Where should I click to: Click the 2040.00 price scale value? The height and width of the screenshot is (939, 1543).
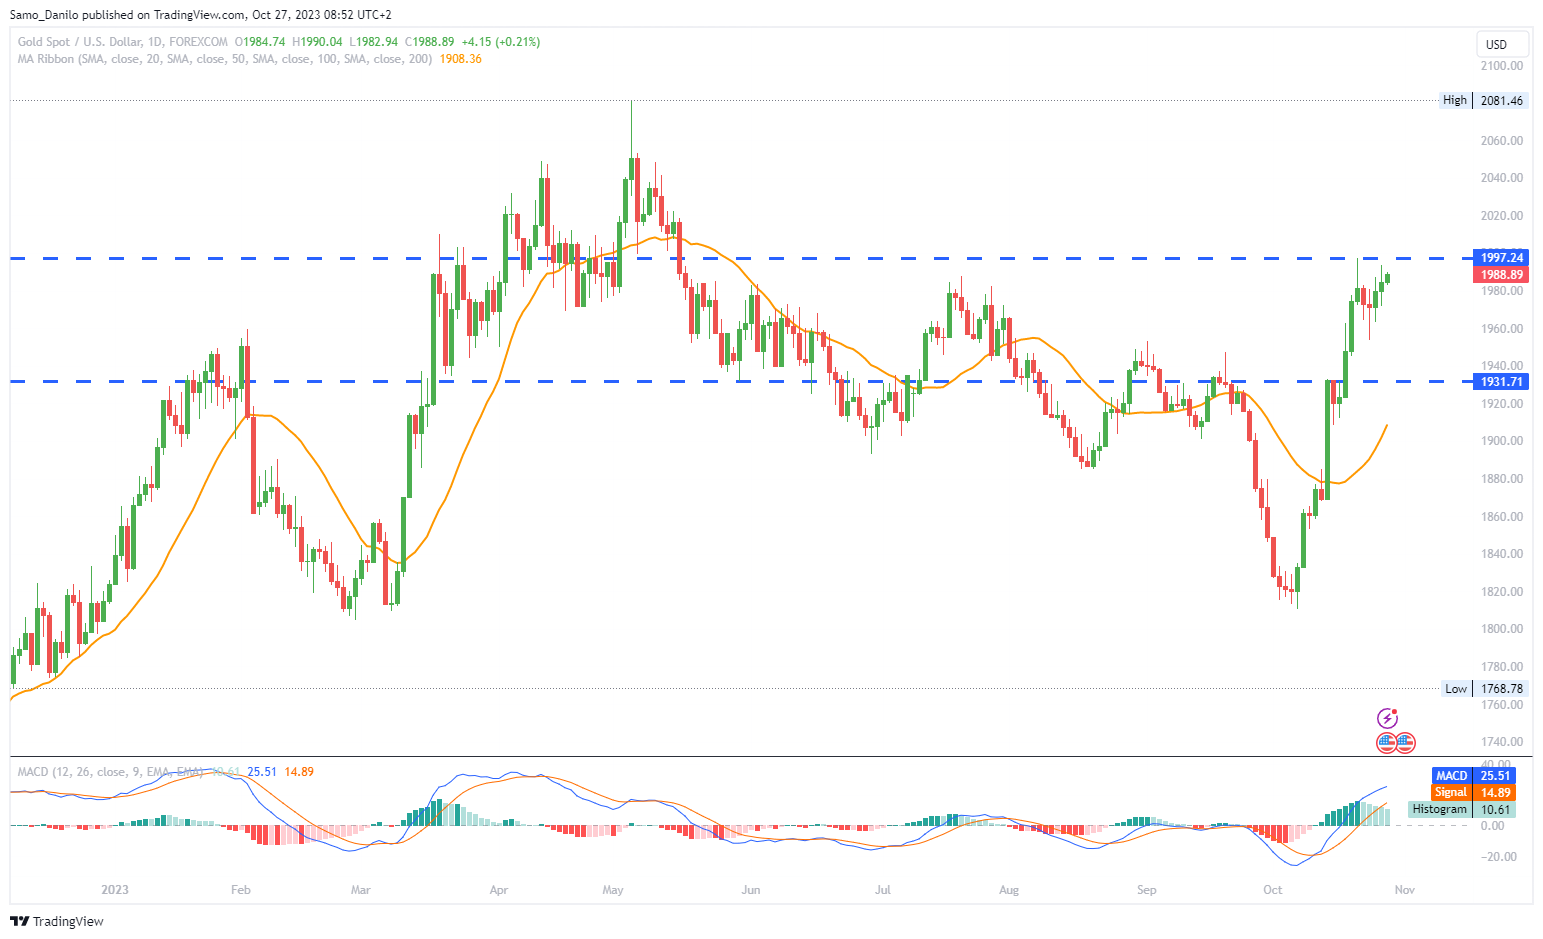(x=1502, y=178)
